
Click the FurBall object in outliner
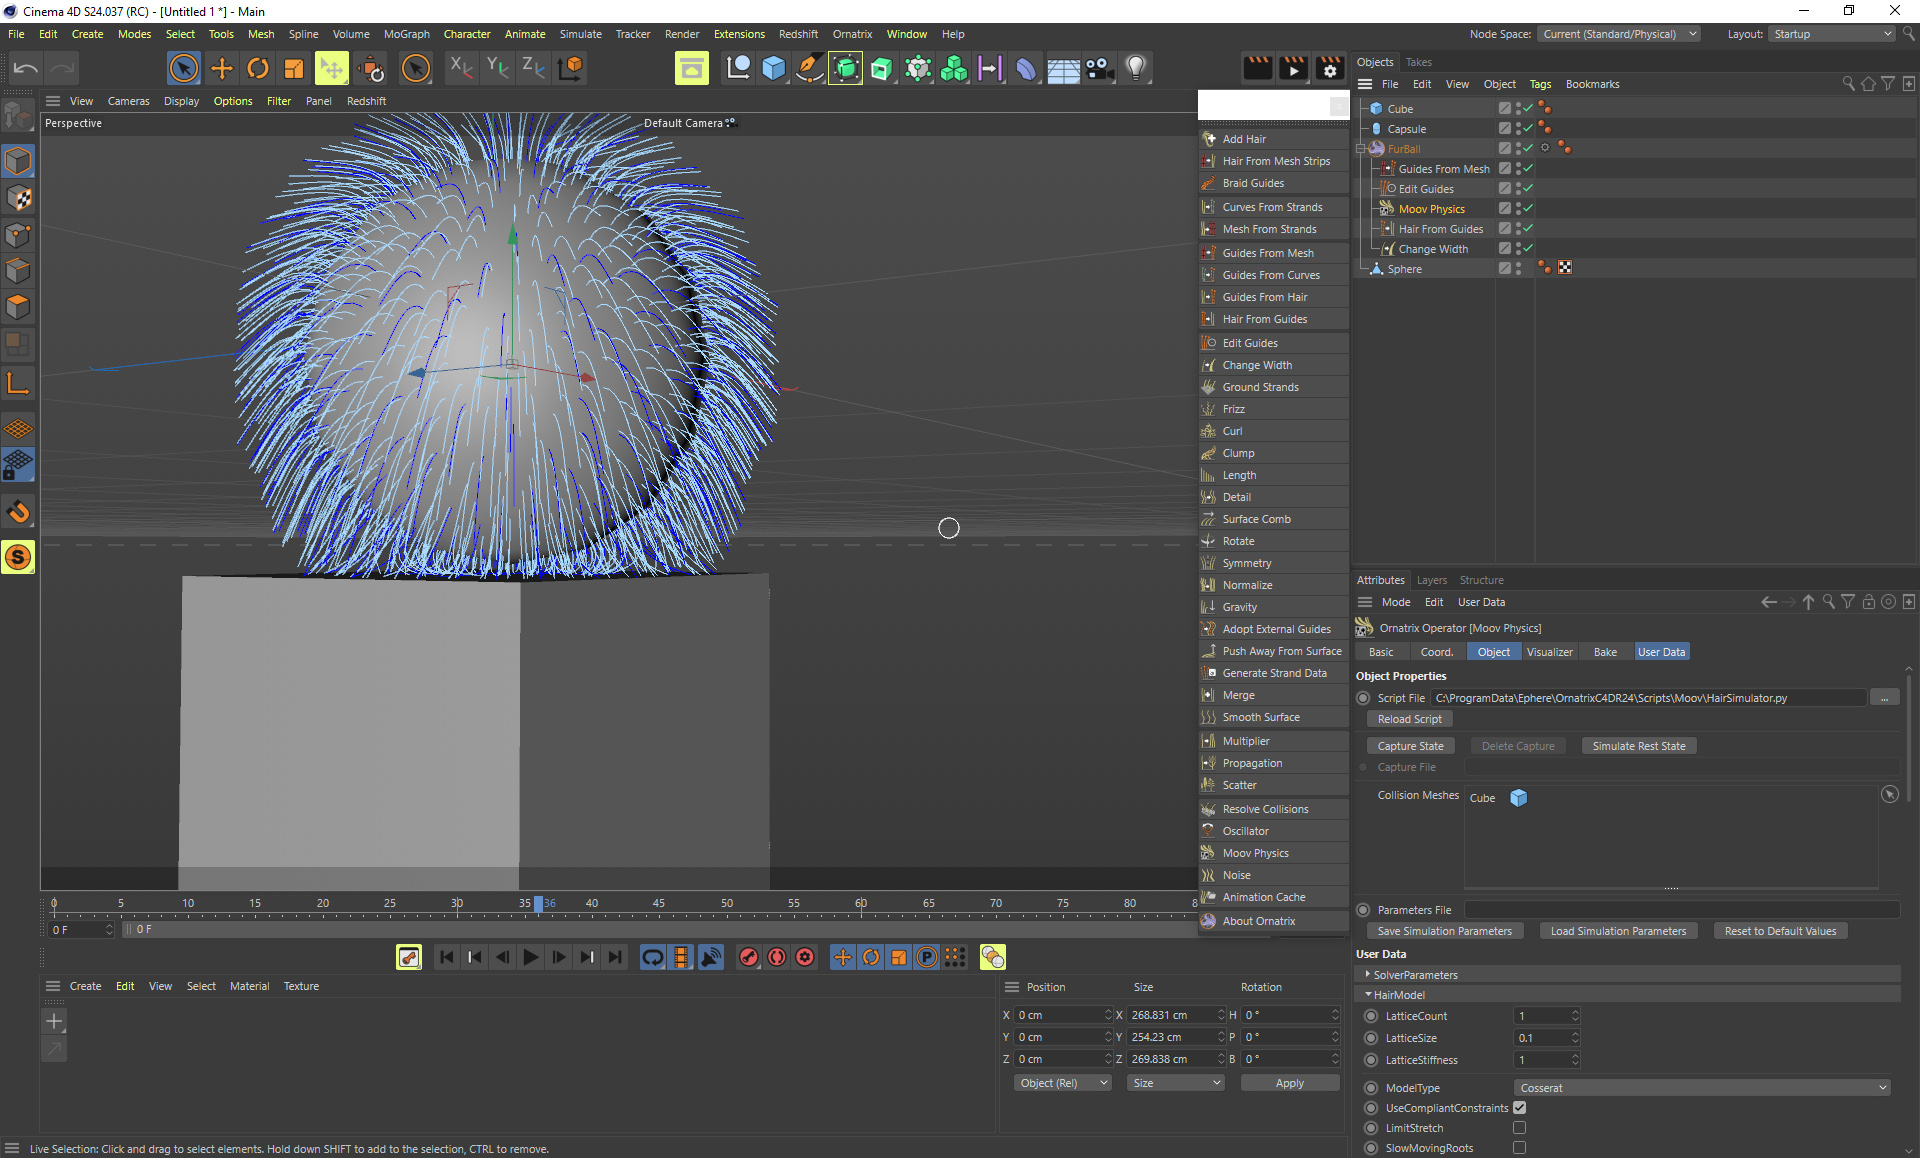click(x=1403, y=148)
